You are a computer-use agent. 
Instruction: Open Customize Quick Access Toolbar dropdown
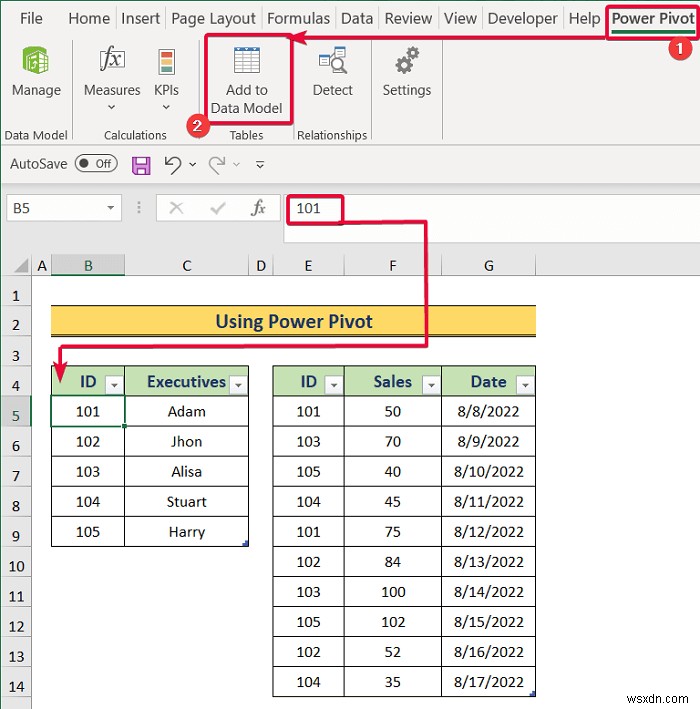[260, 164]
